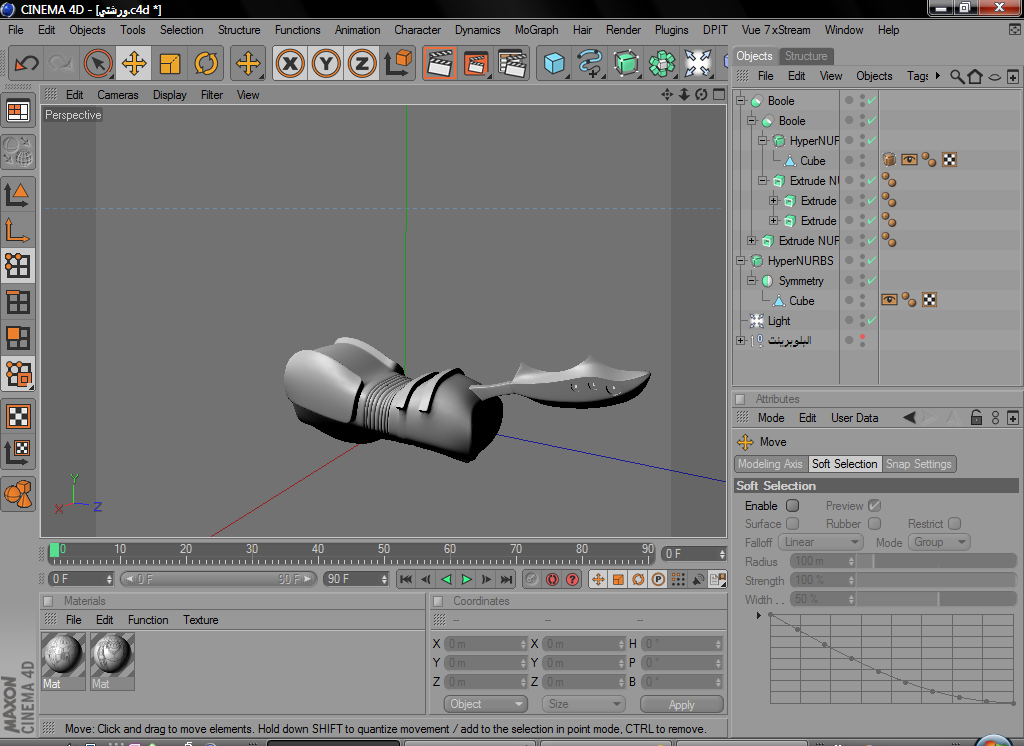Screen dimensions: 1024x746
Task: Toggle the Rubber checkbox
Action: click(x=874, y=524)
